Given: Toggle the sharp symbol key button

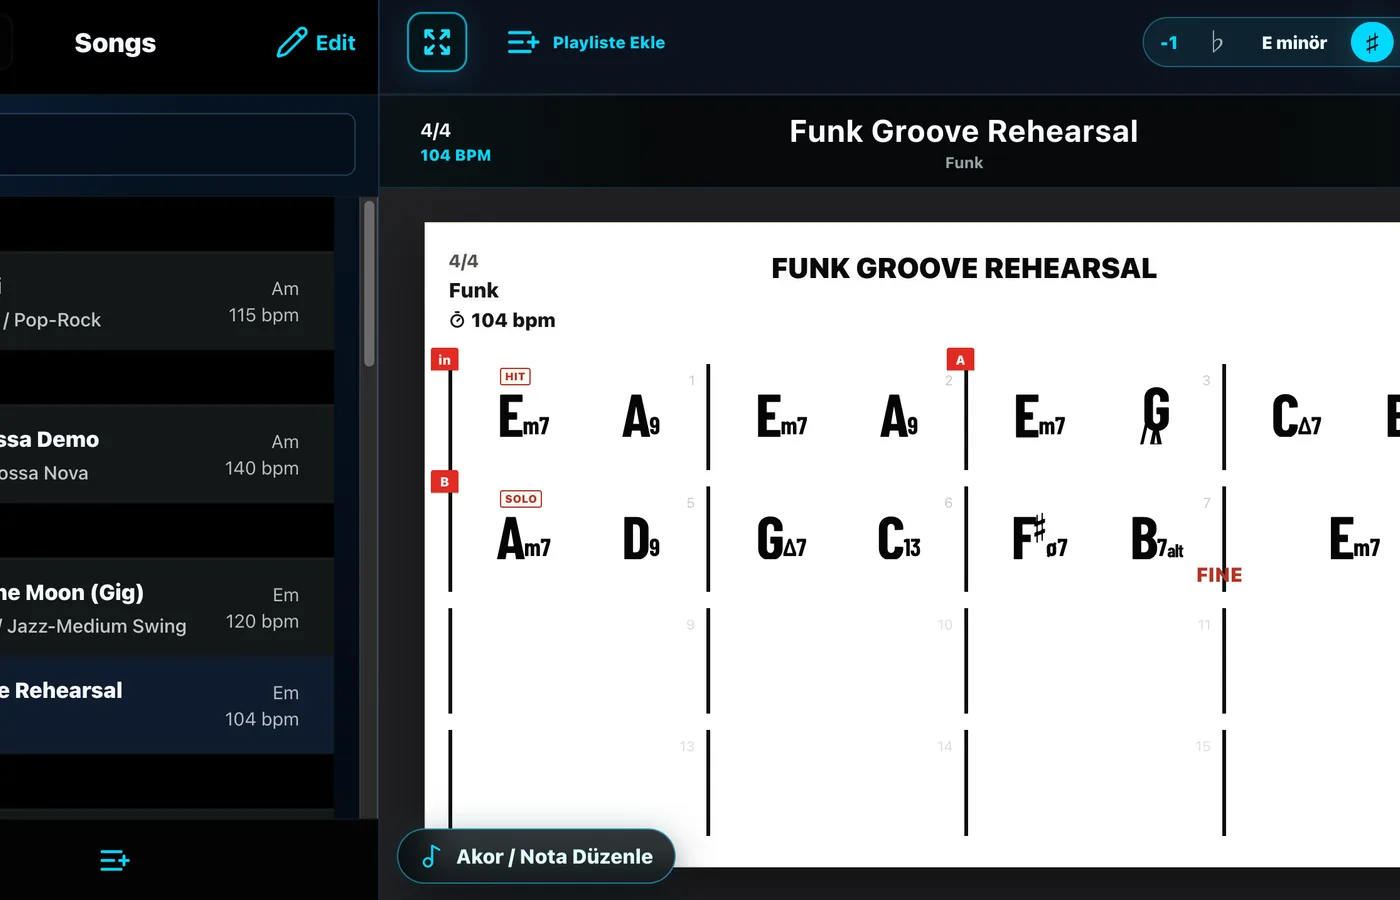Looking at the screenshot, I should [x=1371, y=43].
